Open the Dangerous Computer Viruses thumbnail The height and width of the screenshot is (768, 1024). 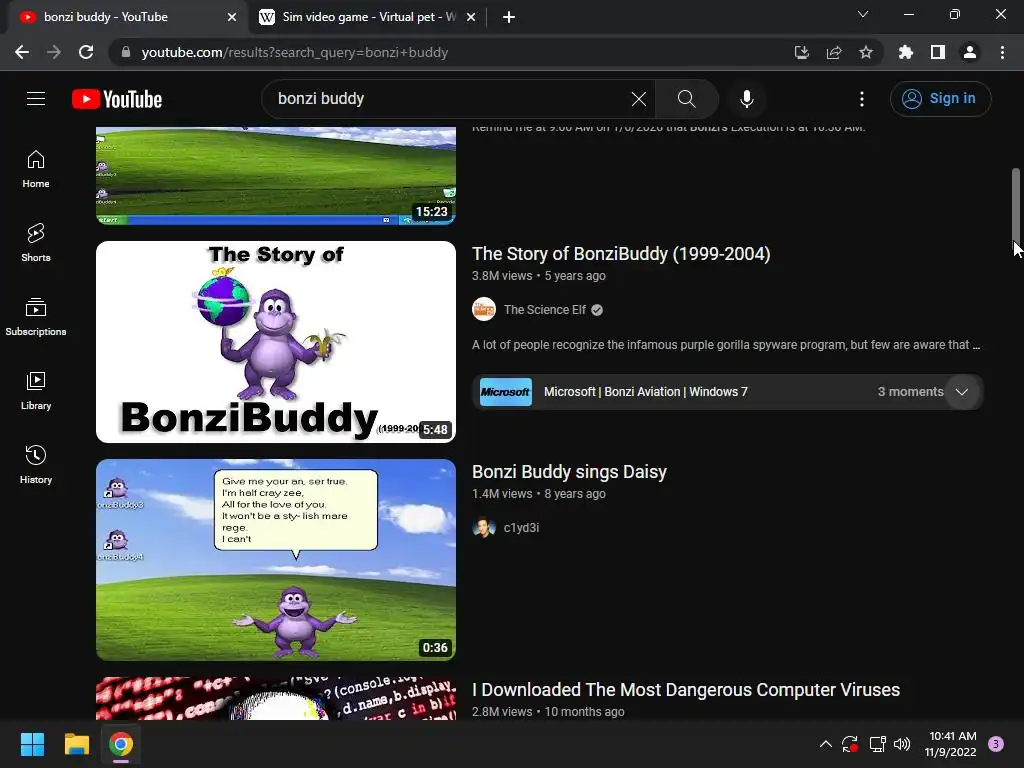[x=276, y=698]
